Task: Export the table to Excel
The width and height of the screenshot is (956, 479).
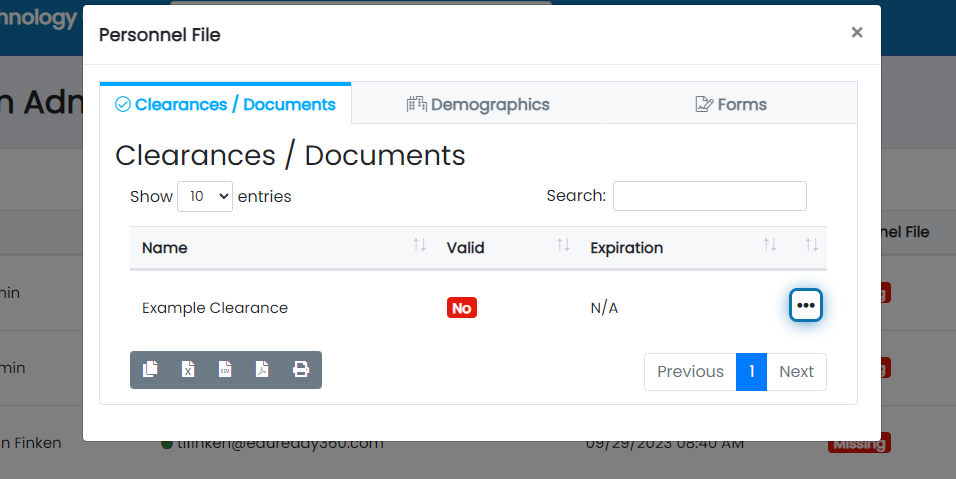Action: pos(187,370)
